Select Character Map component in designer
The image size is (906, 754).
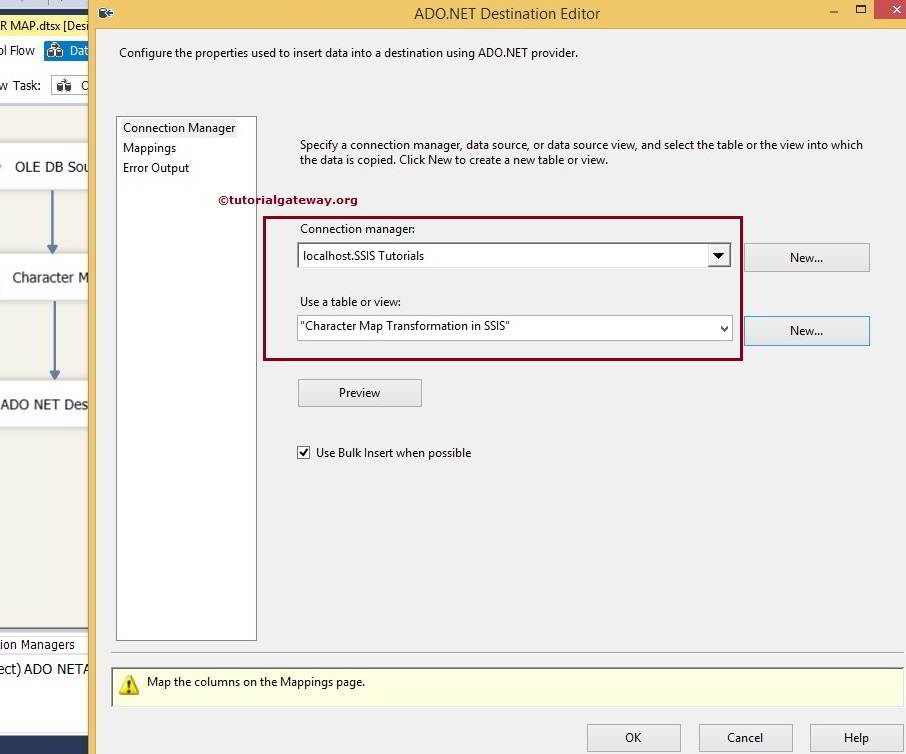click(44, 277)
